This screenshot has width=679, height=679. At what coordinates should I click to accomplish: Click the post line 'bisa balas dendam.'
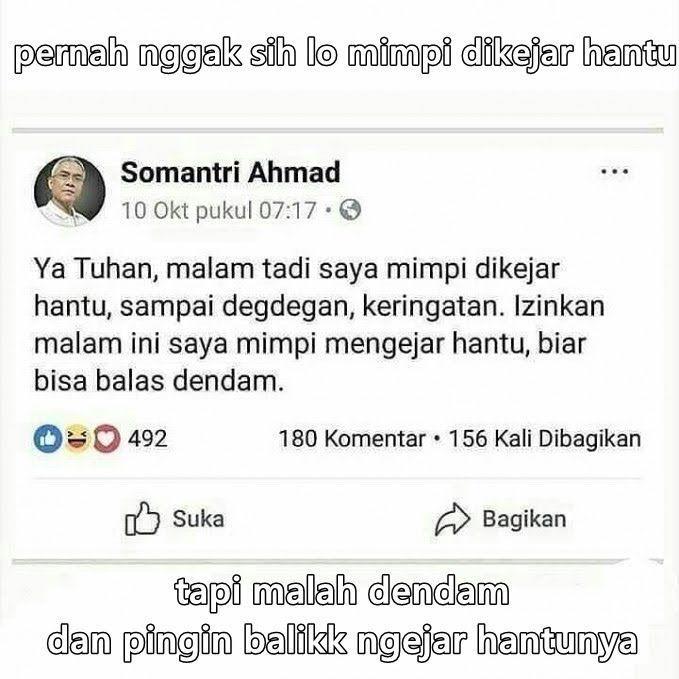158,382
